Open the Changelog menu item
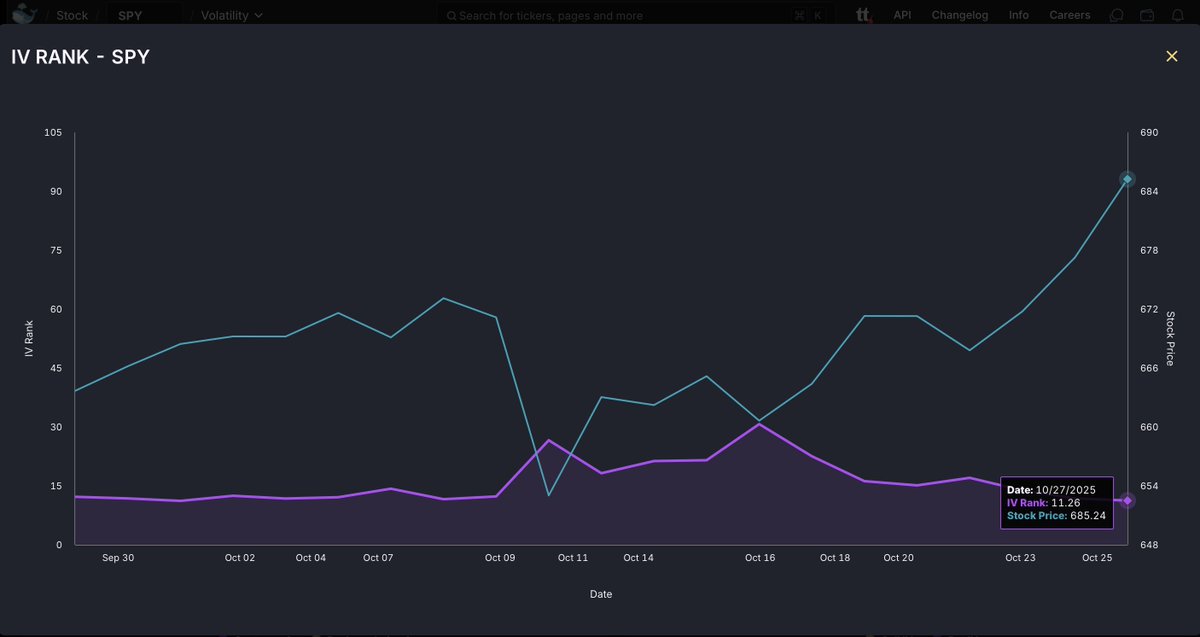The width and height of the screenshot is (1200, 637). tap(960, 15)
